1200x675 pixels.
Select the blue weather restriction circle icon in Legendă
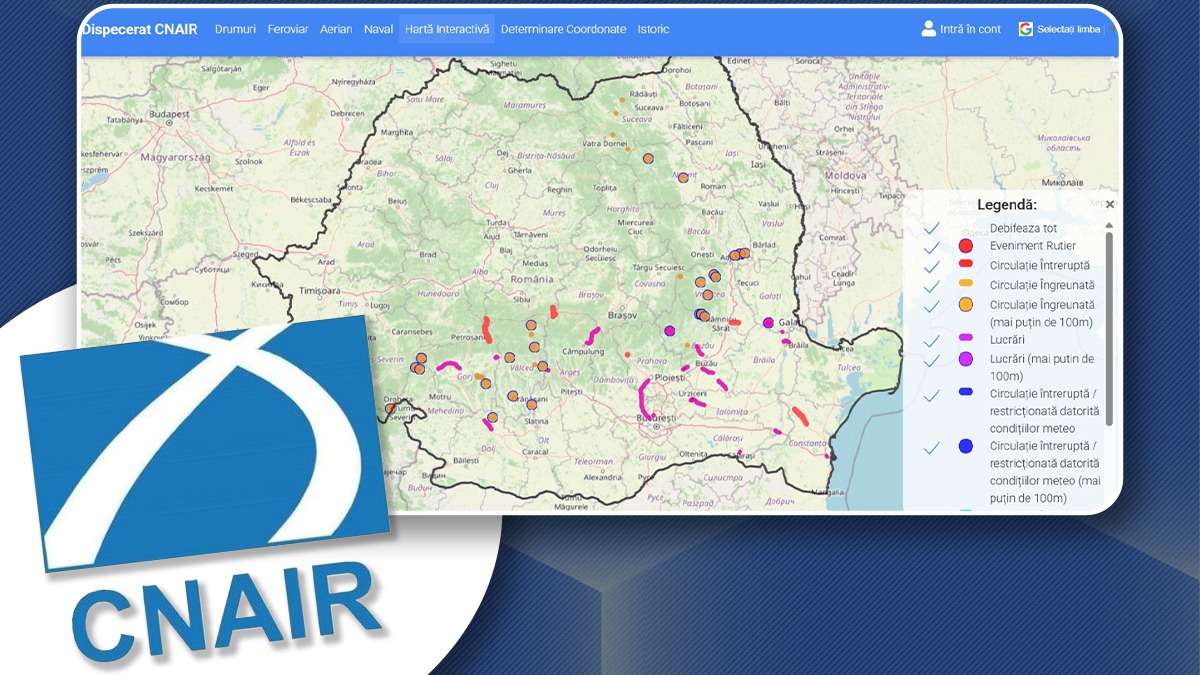pyautogui.click(x=965, y=446)
